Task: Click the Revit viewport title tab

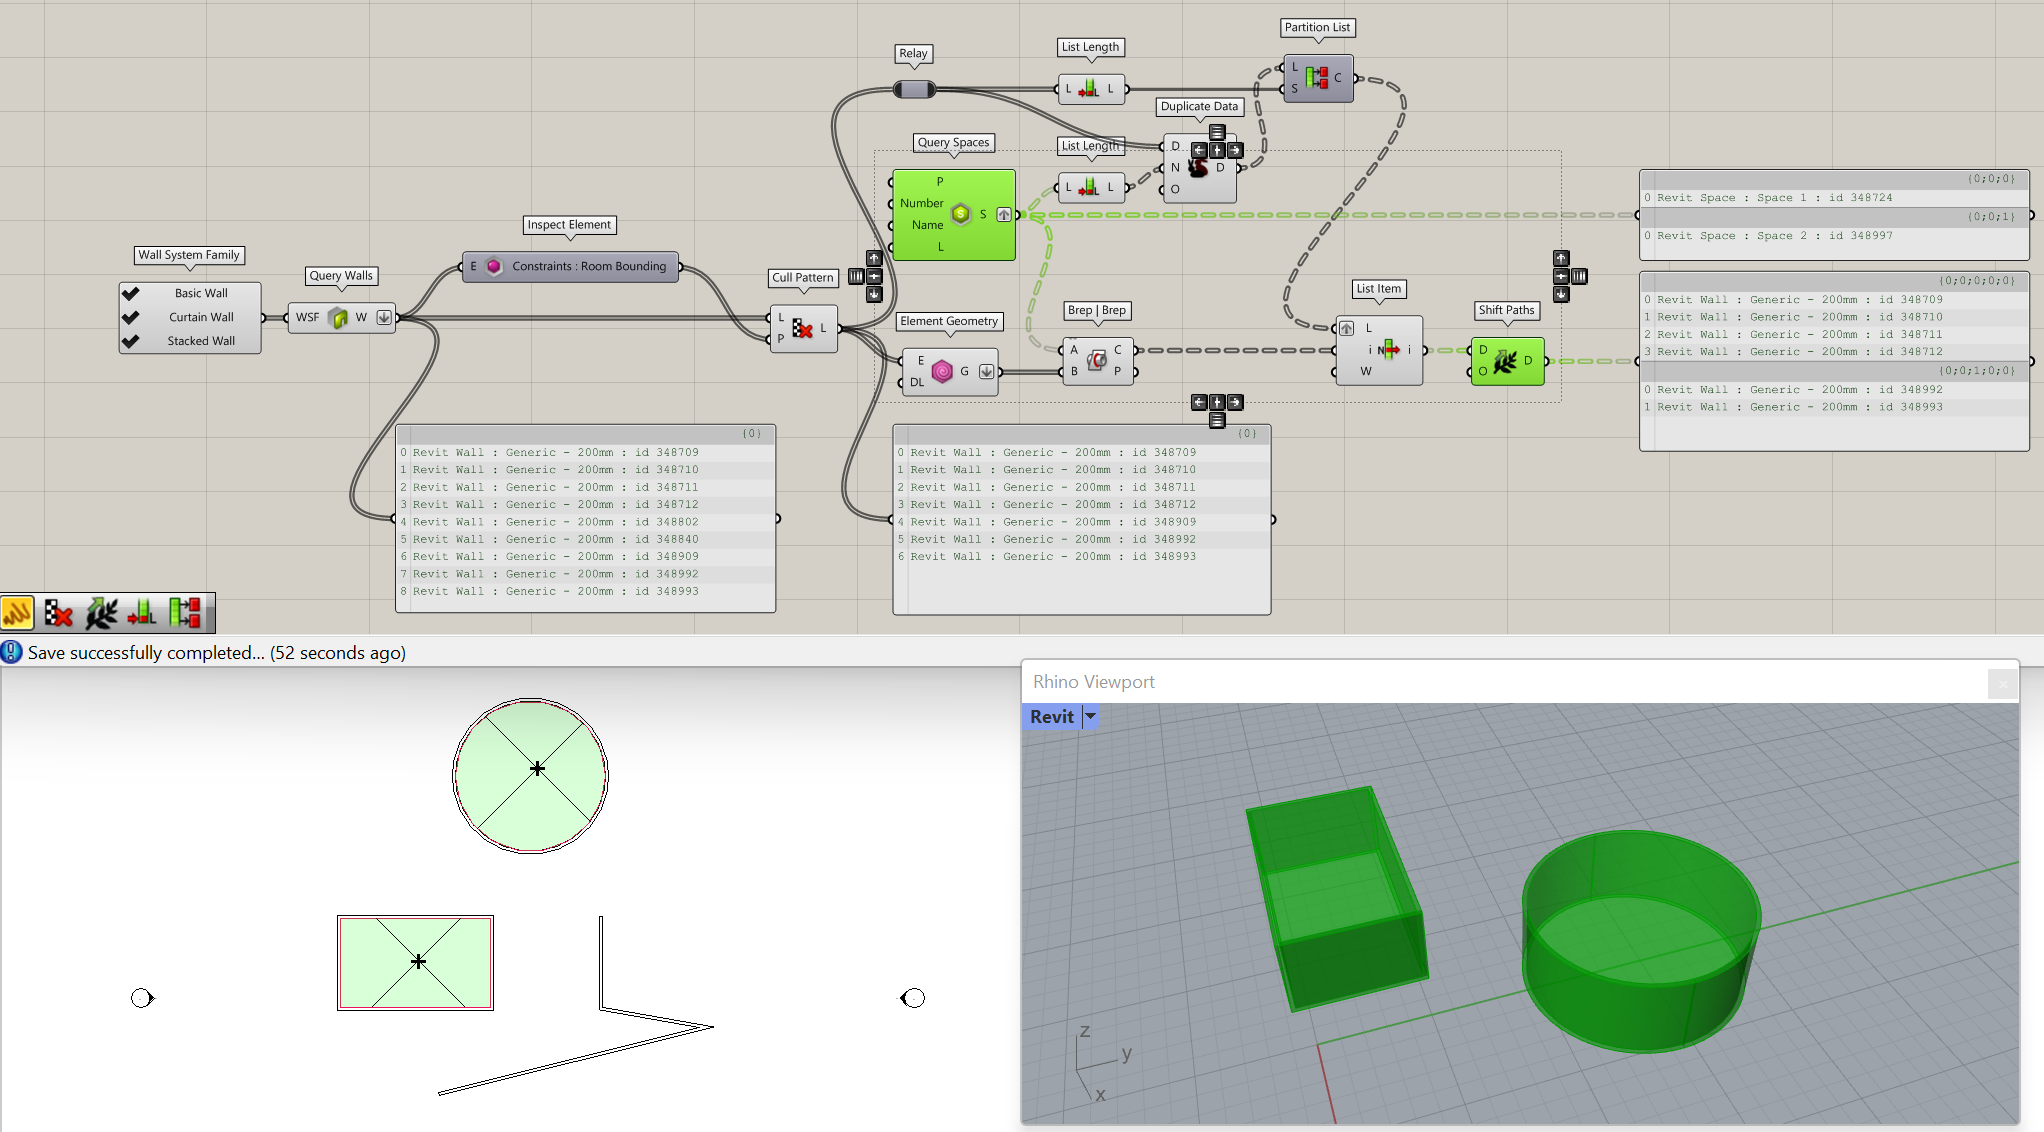Action: (1051, 716)
